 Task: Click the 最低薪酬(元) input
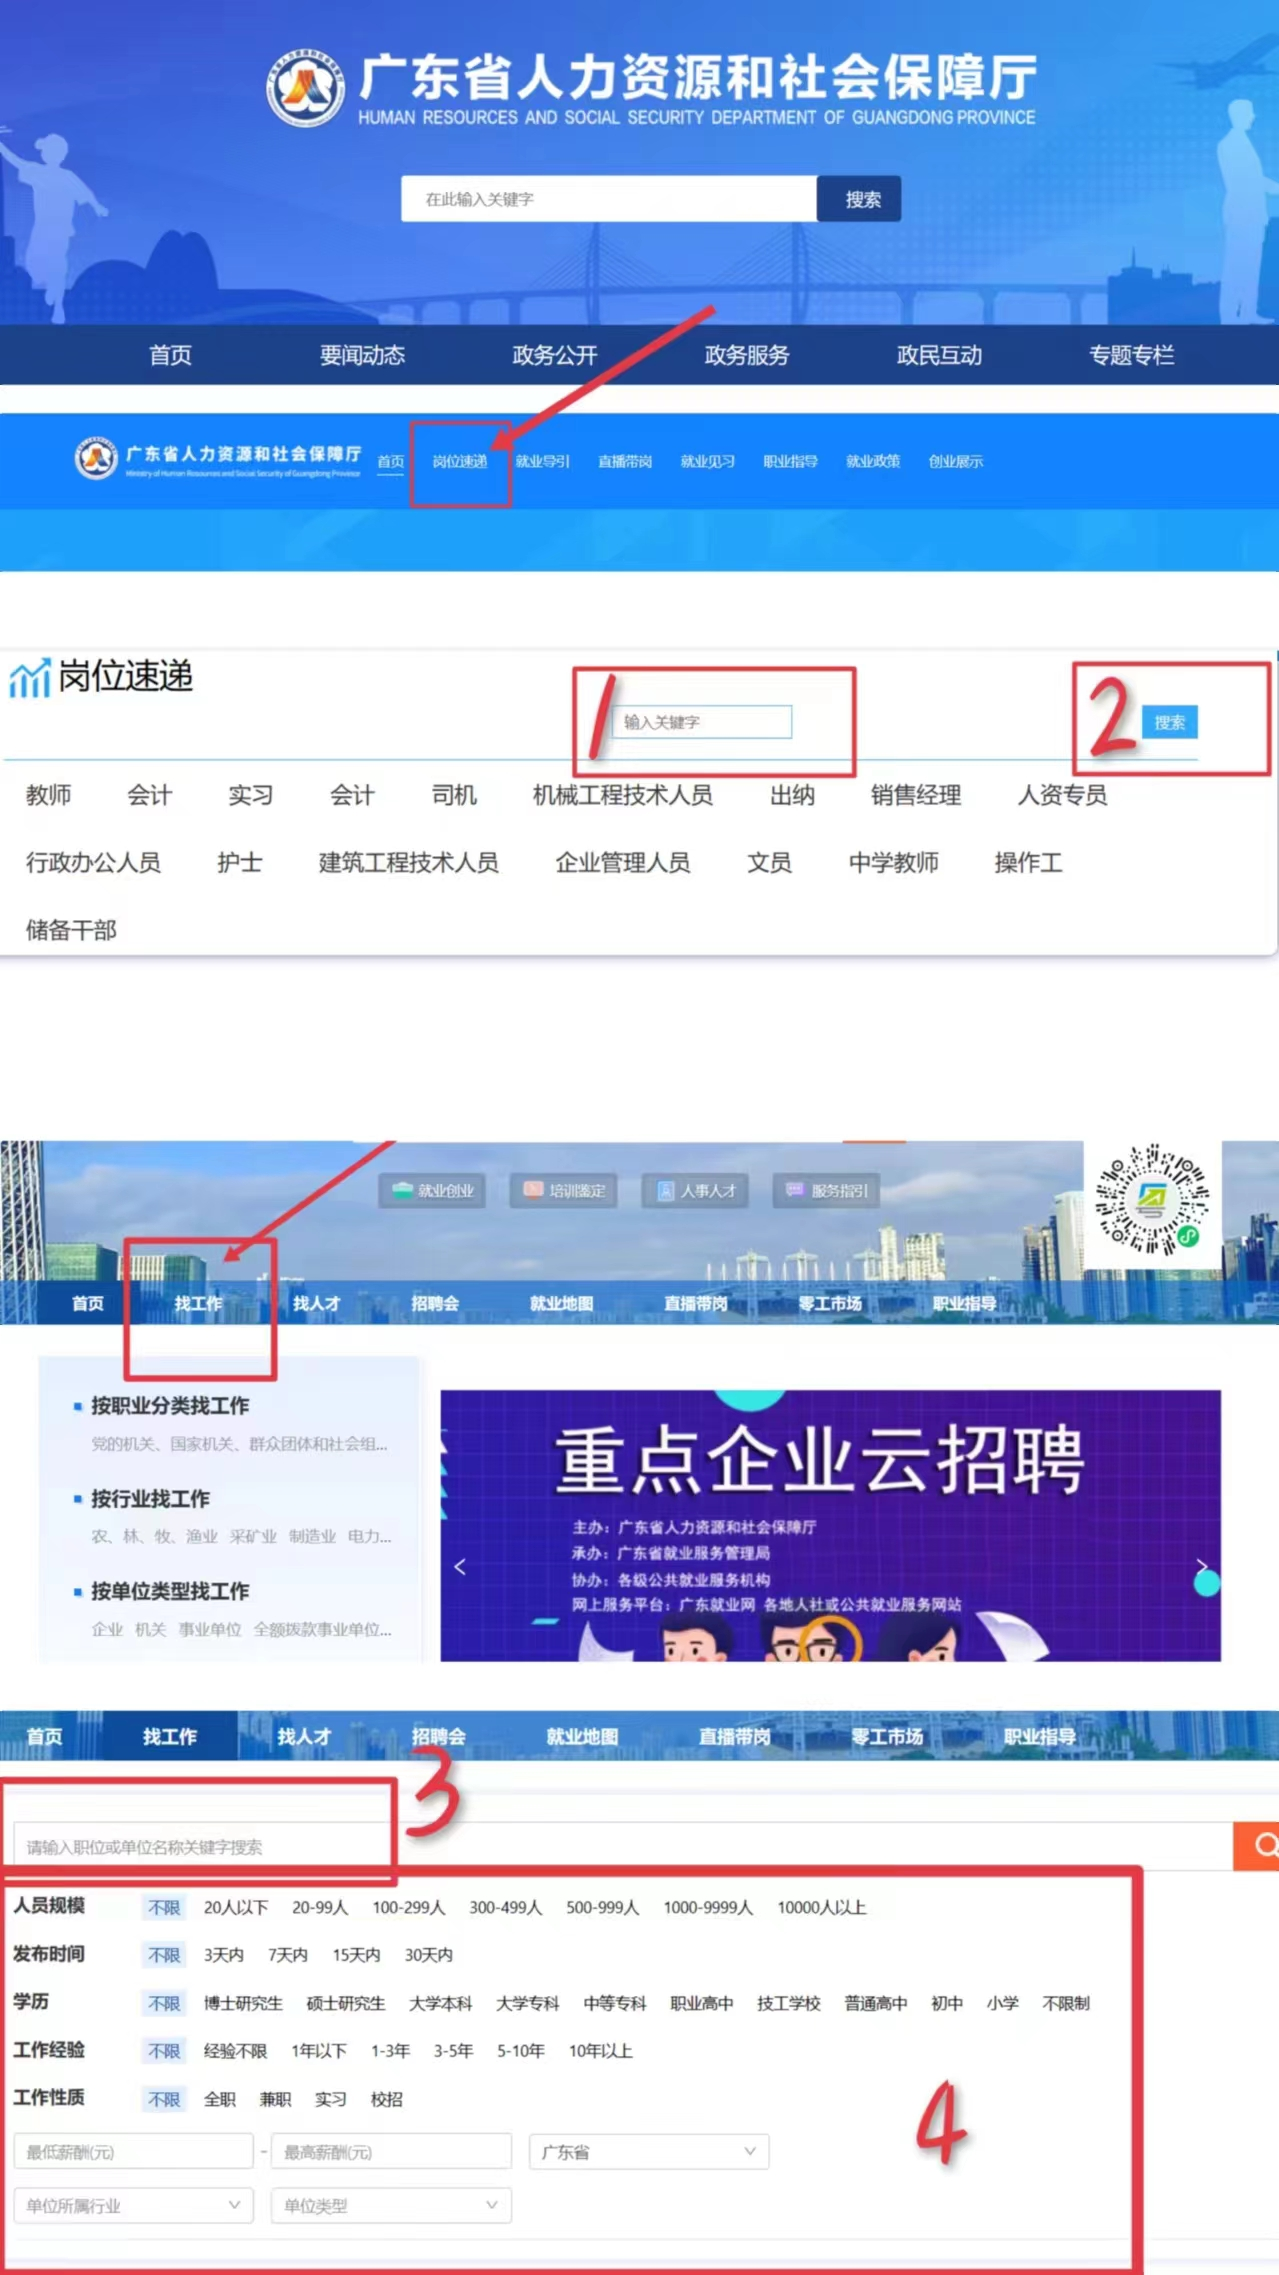134,2152
